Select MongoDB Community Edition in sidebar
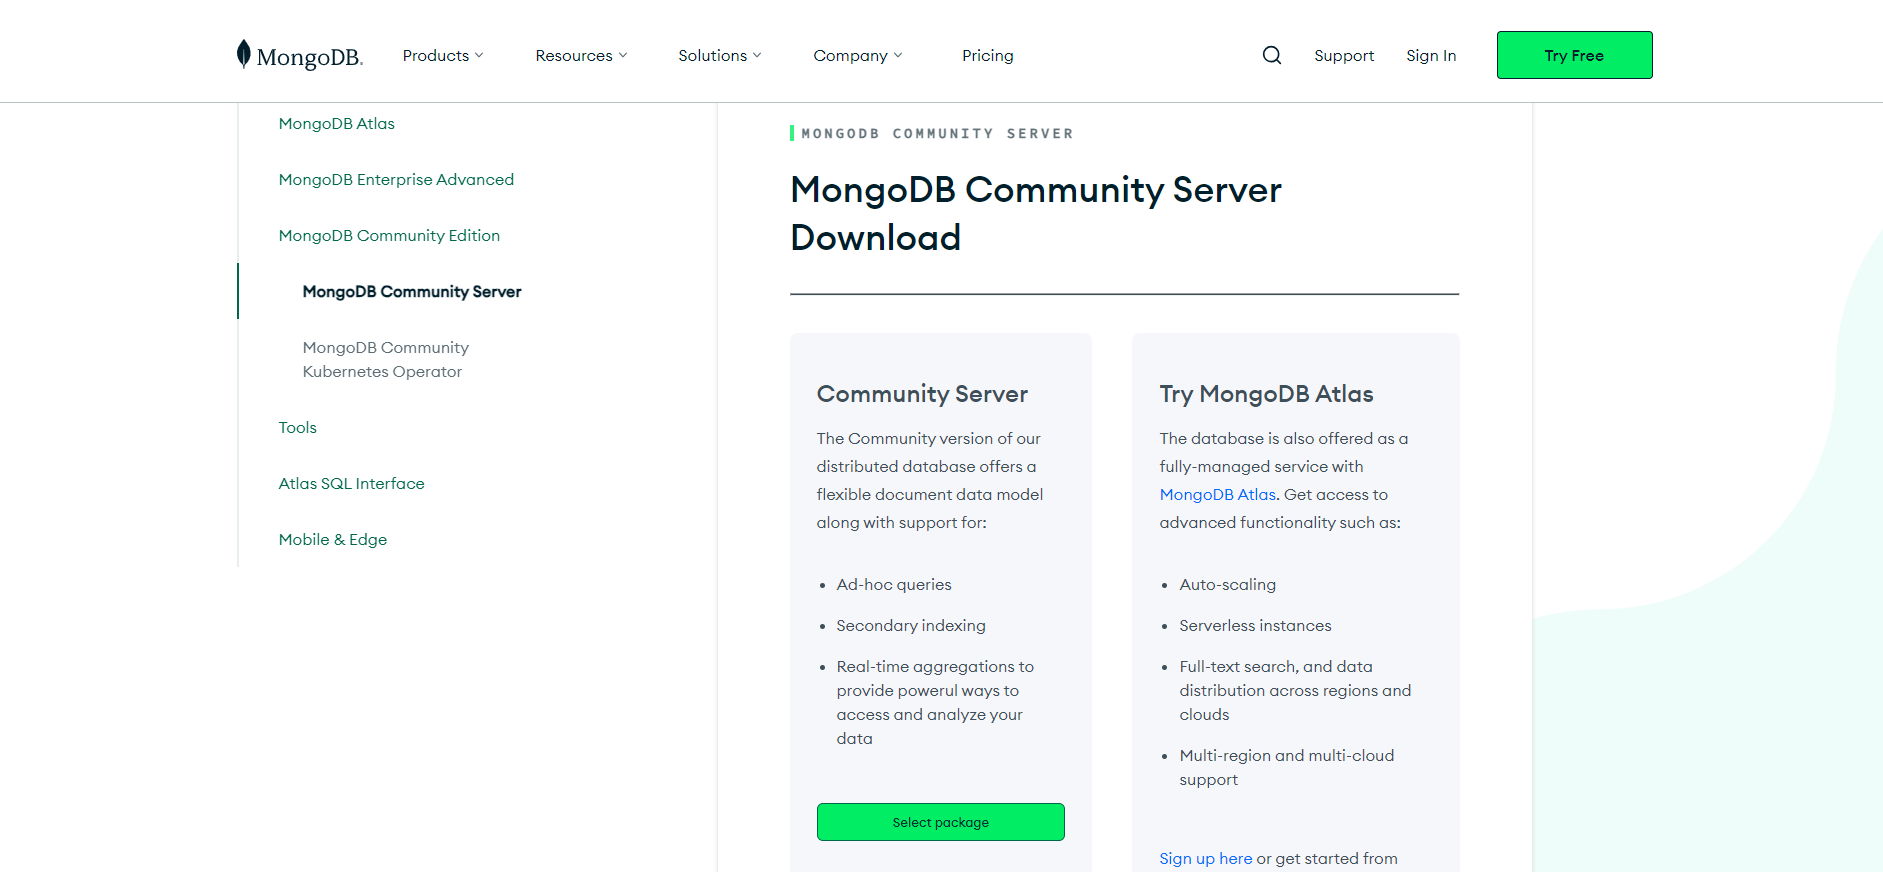The height and width of the screenshot is (872, 1883). pyautogui.click(x=389, y=236)
